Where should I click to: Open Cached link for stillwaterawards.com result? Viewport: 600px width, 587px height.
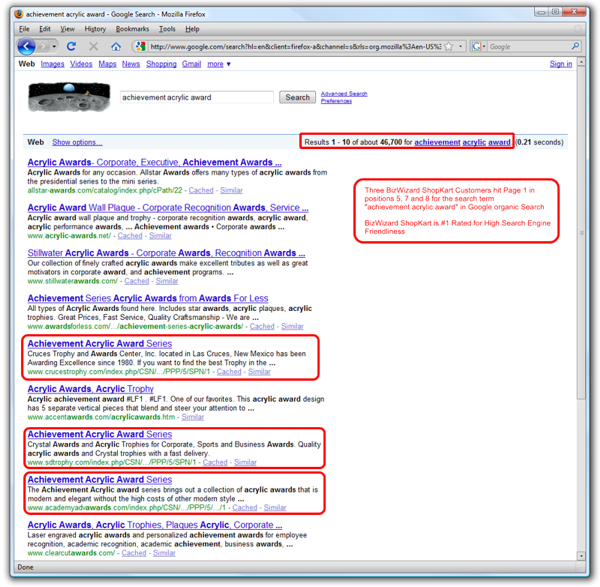(x=137, y=281)
